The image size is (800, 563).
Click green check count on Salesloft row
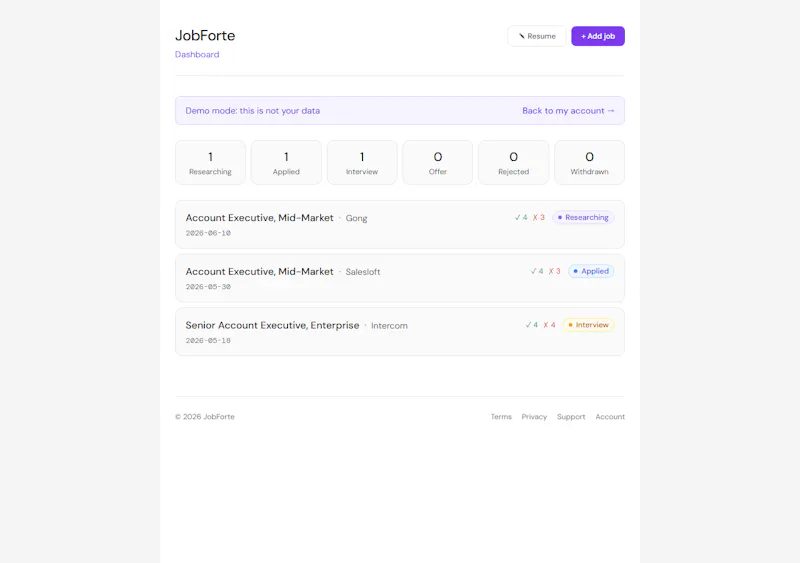(537, 271)
